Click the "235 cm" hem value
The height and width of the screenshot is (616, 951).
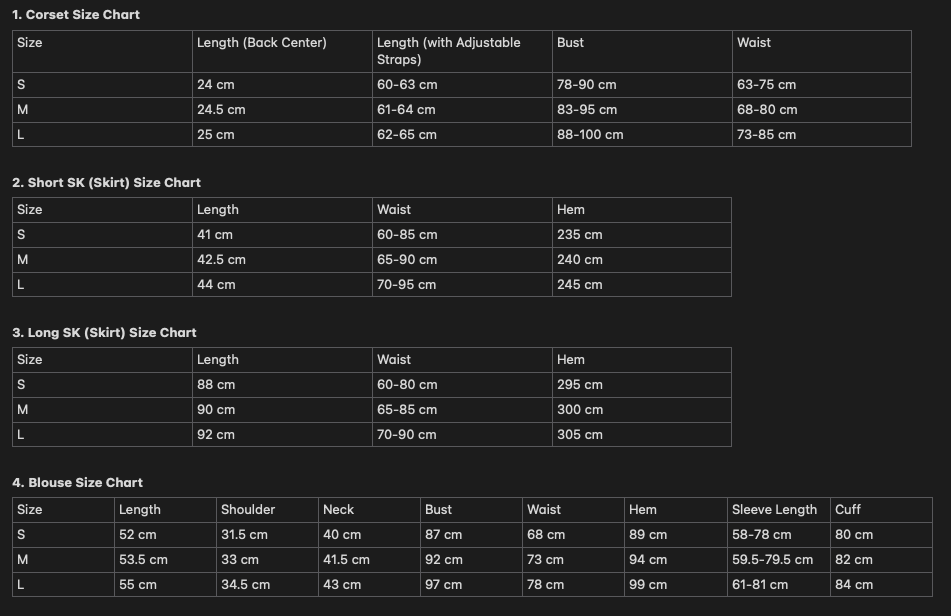tap(580, 235)
